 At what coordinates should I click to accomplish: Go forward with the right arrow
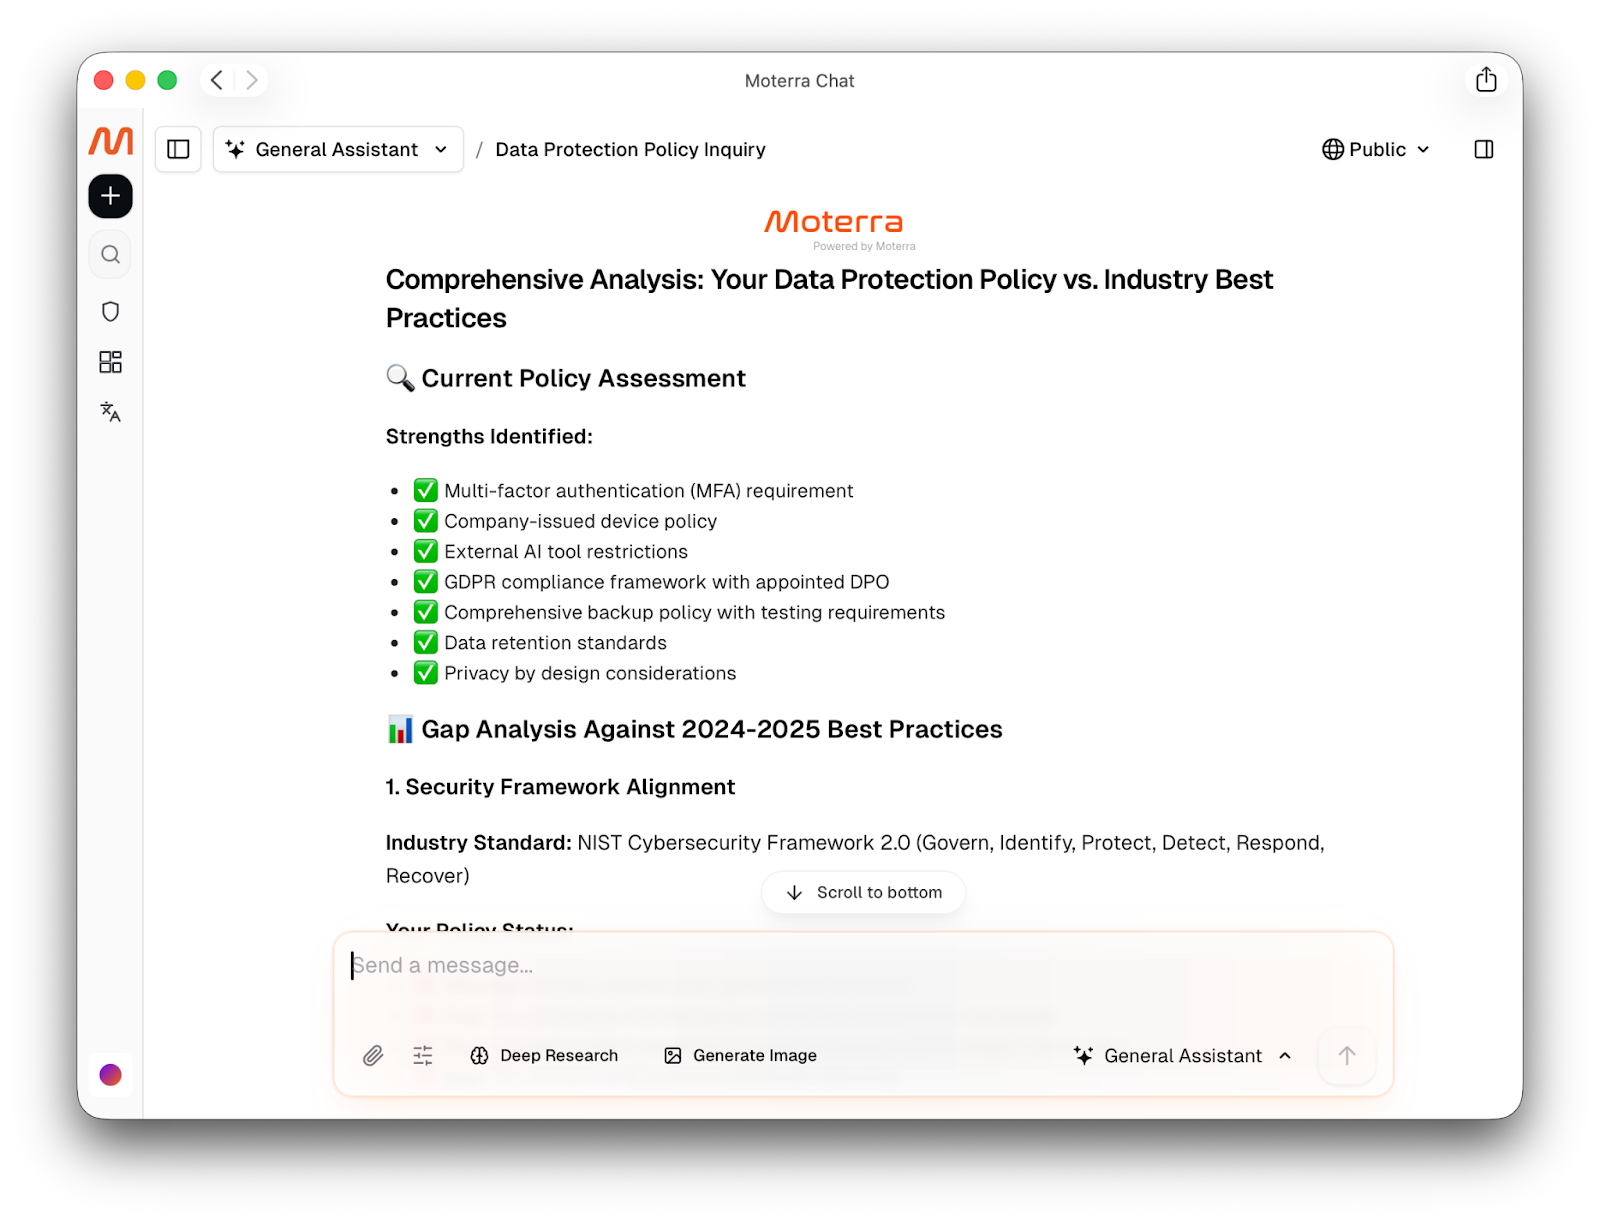pos(252,80)
